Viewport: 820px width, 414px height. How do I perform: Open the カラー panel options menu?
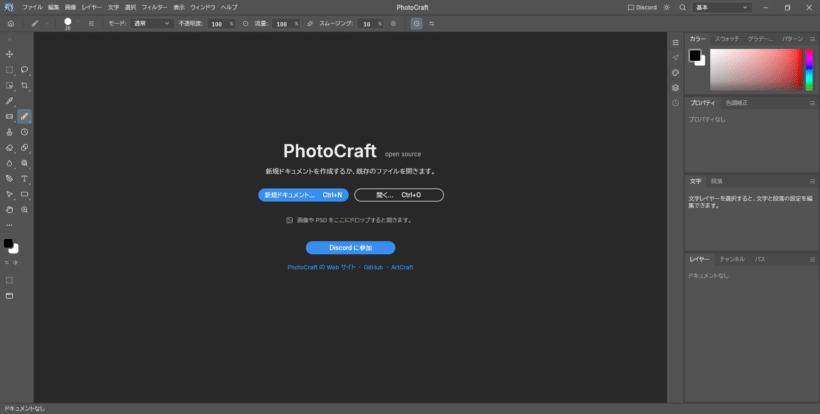tap(812, 39)
